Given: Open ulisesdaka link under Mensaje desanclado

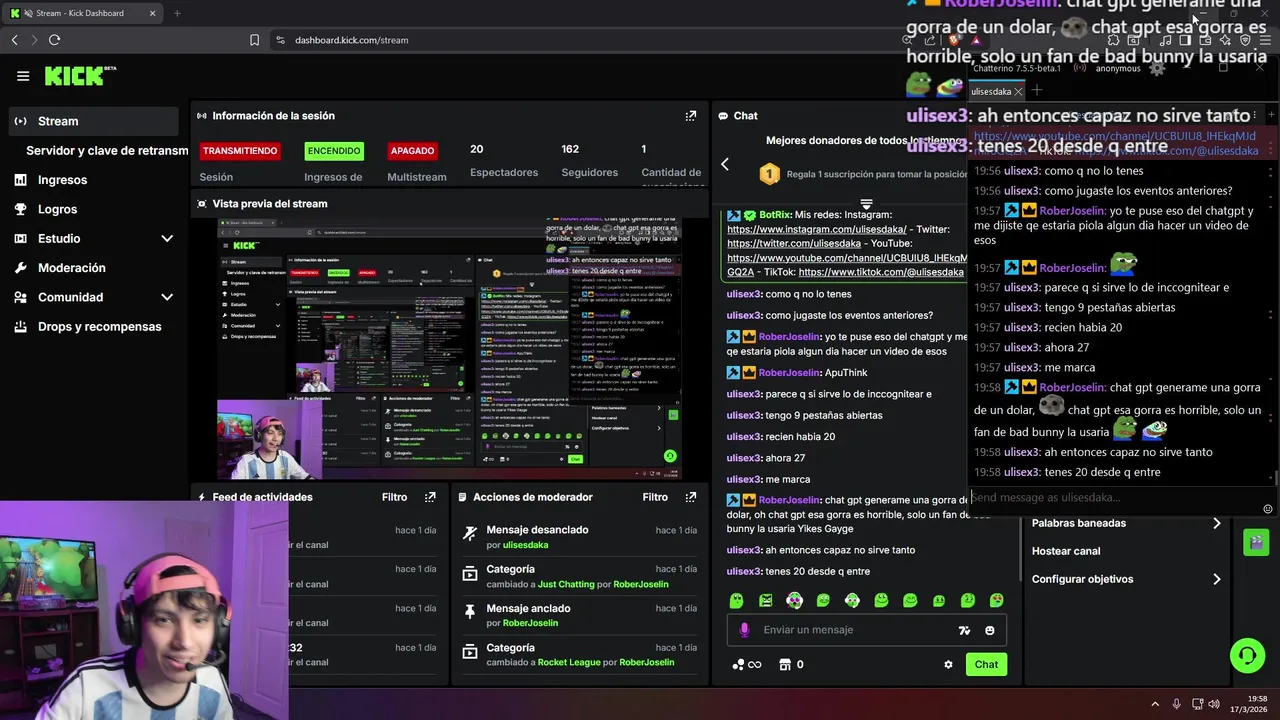Looking at the screenshot, I should pyautogui.click(x=525, y=545).
